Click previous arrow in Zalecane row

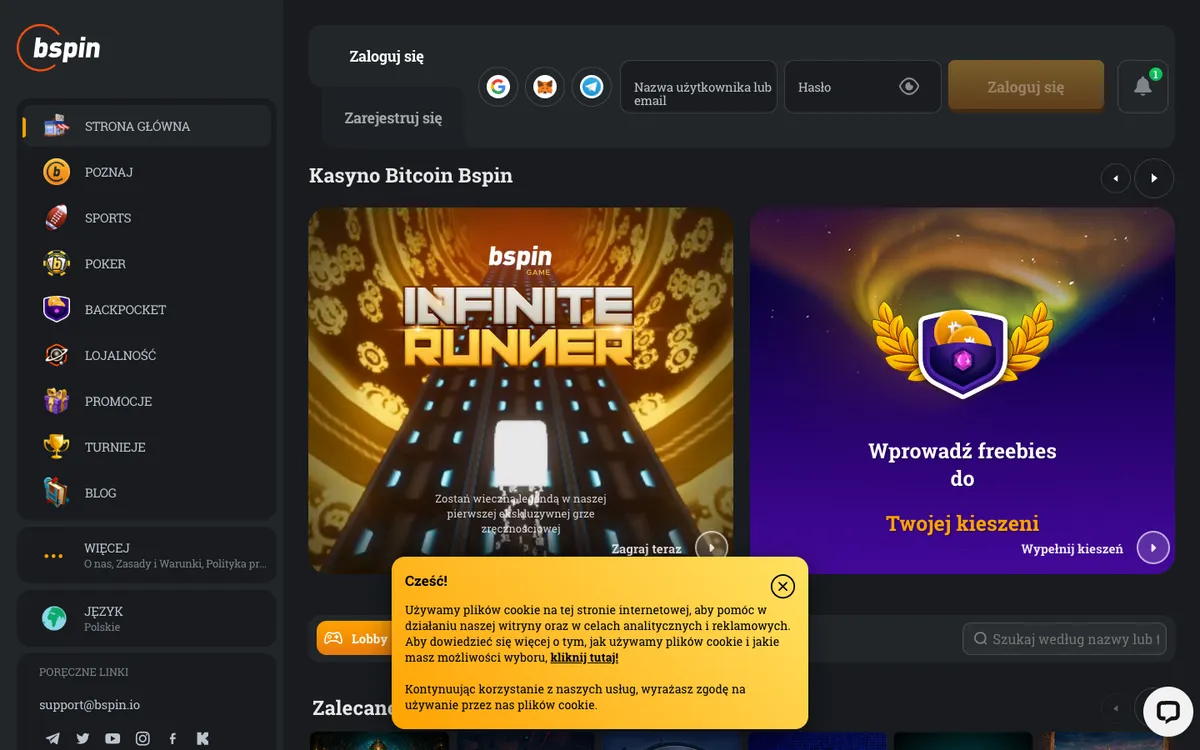1115,708
